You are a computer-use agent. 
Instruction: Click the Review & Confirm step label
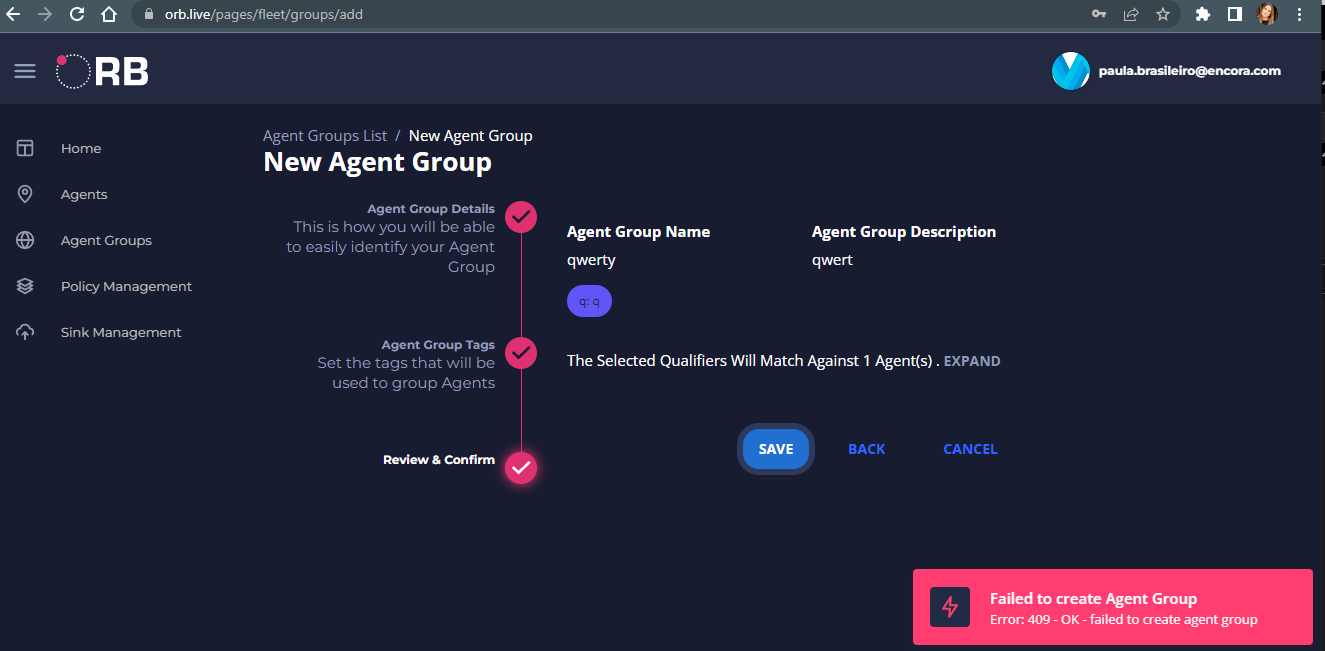[x=439, y=460]
